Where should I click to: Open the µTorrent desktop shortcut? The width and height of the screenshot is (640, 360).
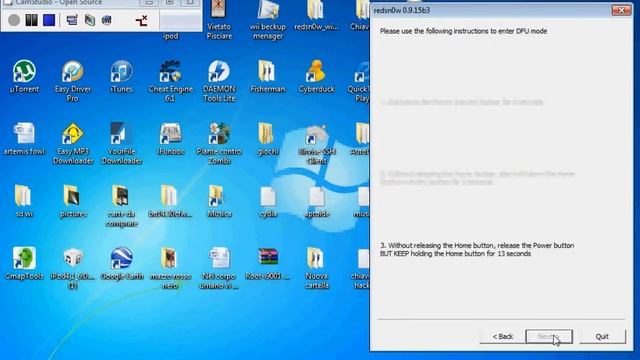(x=24, y=76)
